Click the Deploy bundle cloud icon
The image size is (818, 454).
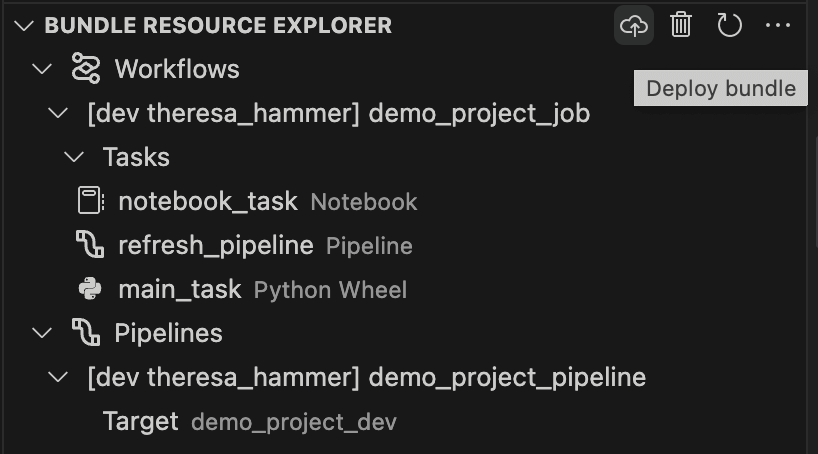634,25
